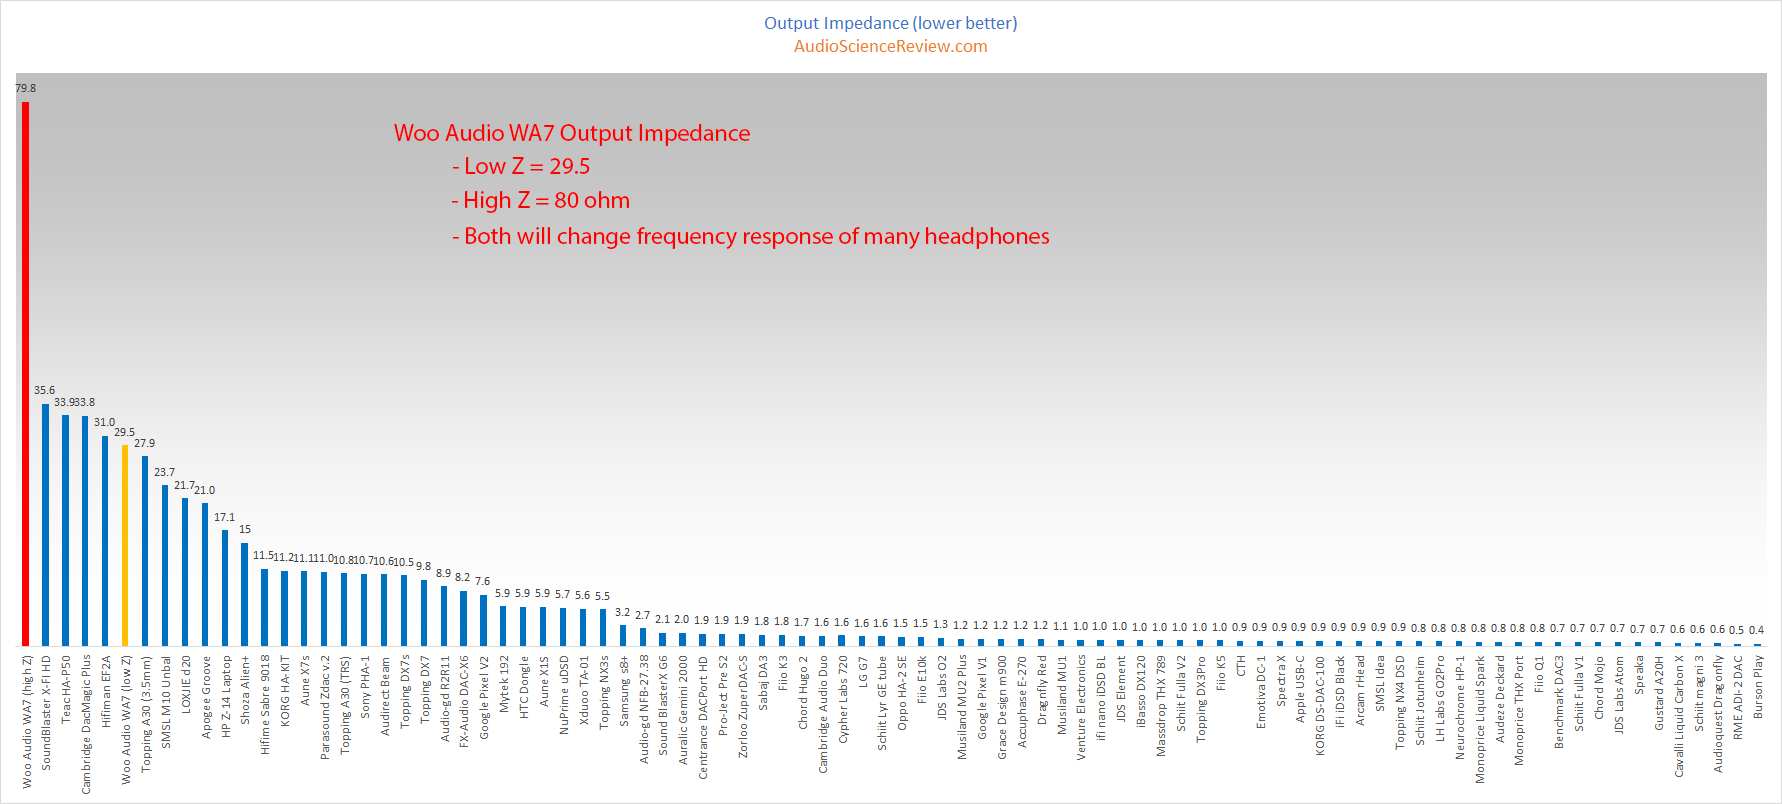1782x804 pixels.
Task: Select the 7.6 value label
Action: click(483, 581)
